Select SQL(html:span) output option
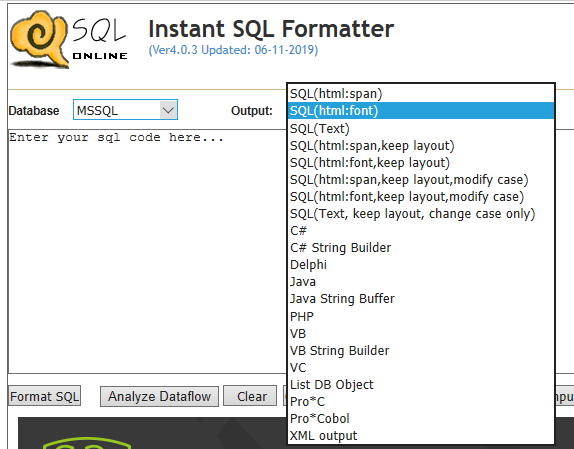The width and height of the screenshot is (574, 449). [421, 94]
